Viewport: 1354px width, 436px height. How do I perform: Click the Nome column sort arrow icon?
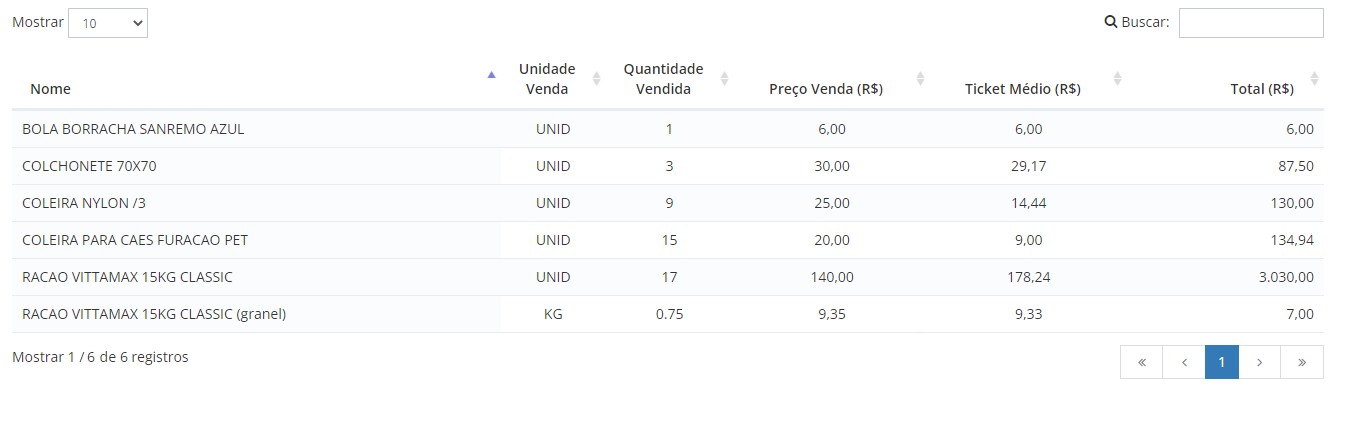click(491, 75)
